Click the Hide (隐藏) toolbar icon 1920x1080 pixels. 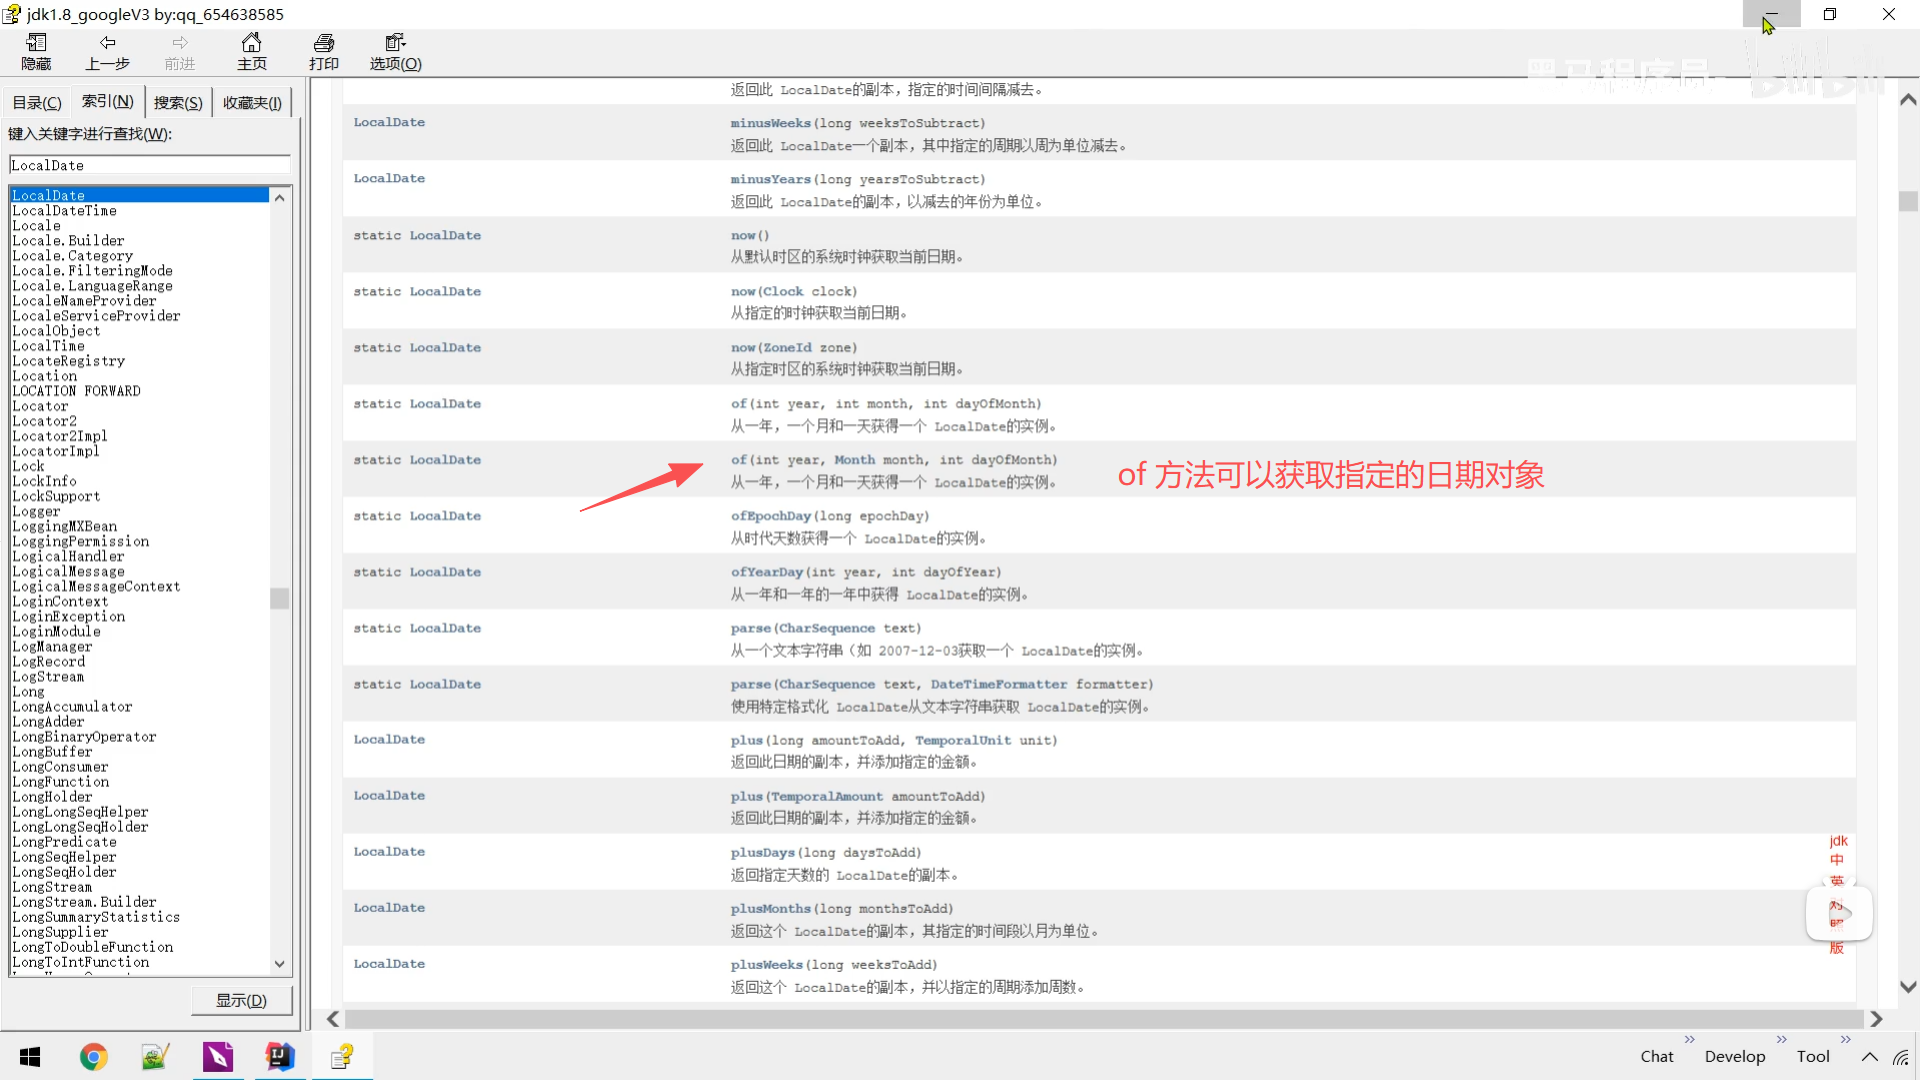pos(36,51)
